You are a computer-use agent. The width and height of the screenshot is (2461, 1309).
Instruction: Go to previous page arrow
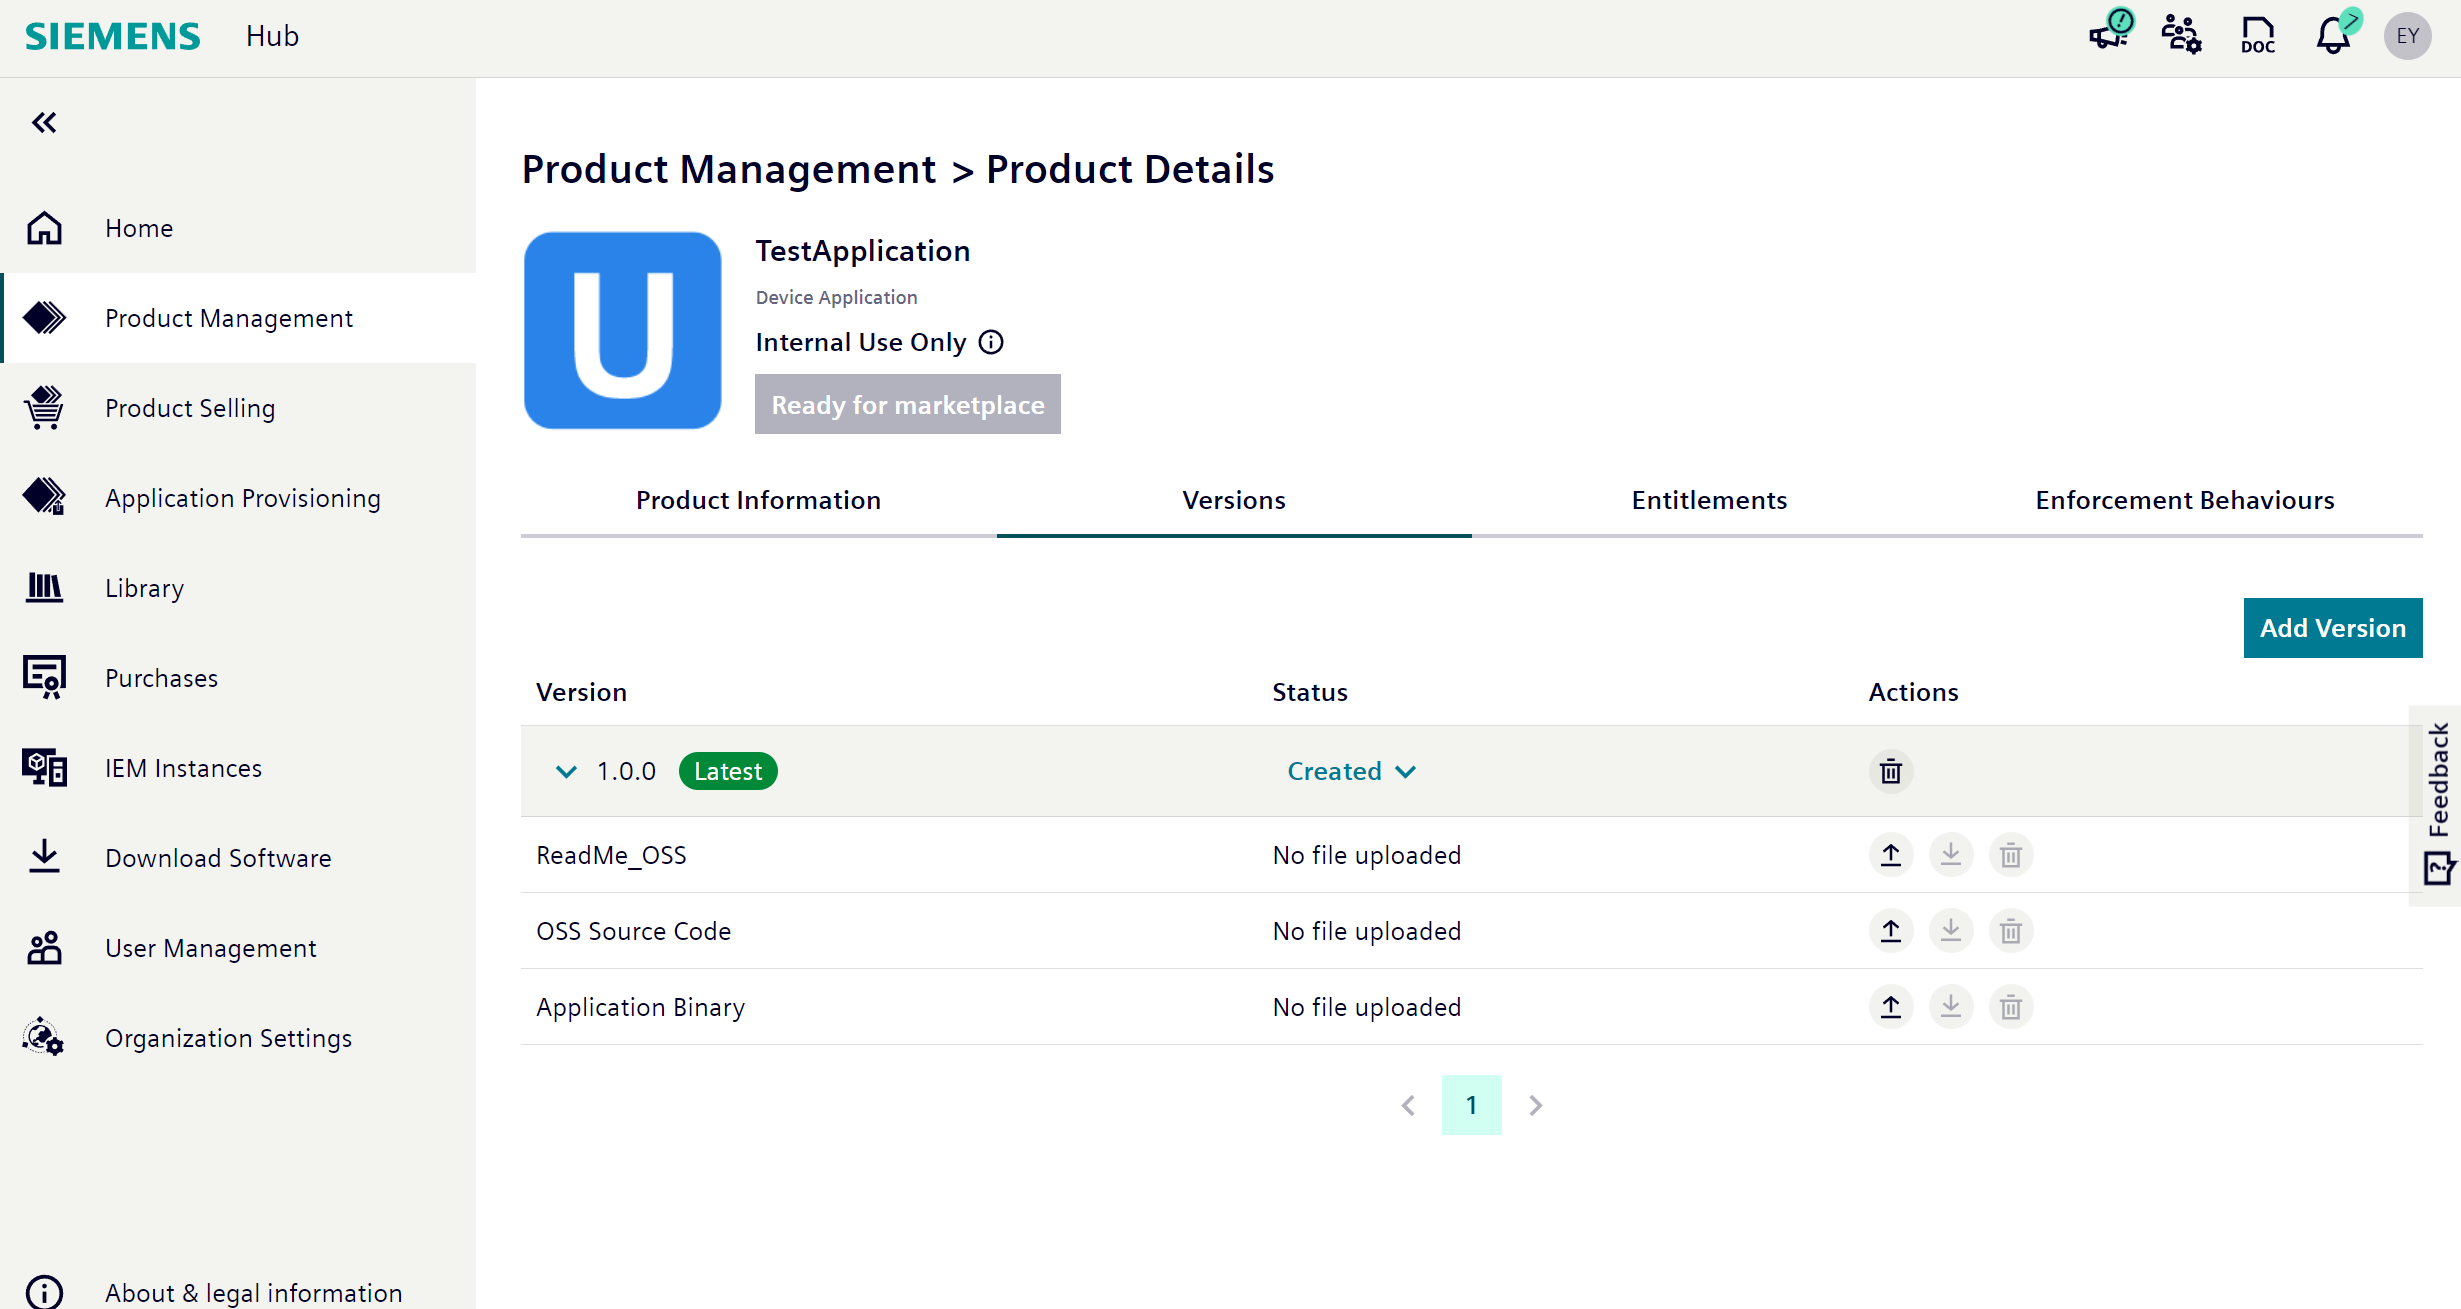point(1408,1105)
